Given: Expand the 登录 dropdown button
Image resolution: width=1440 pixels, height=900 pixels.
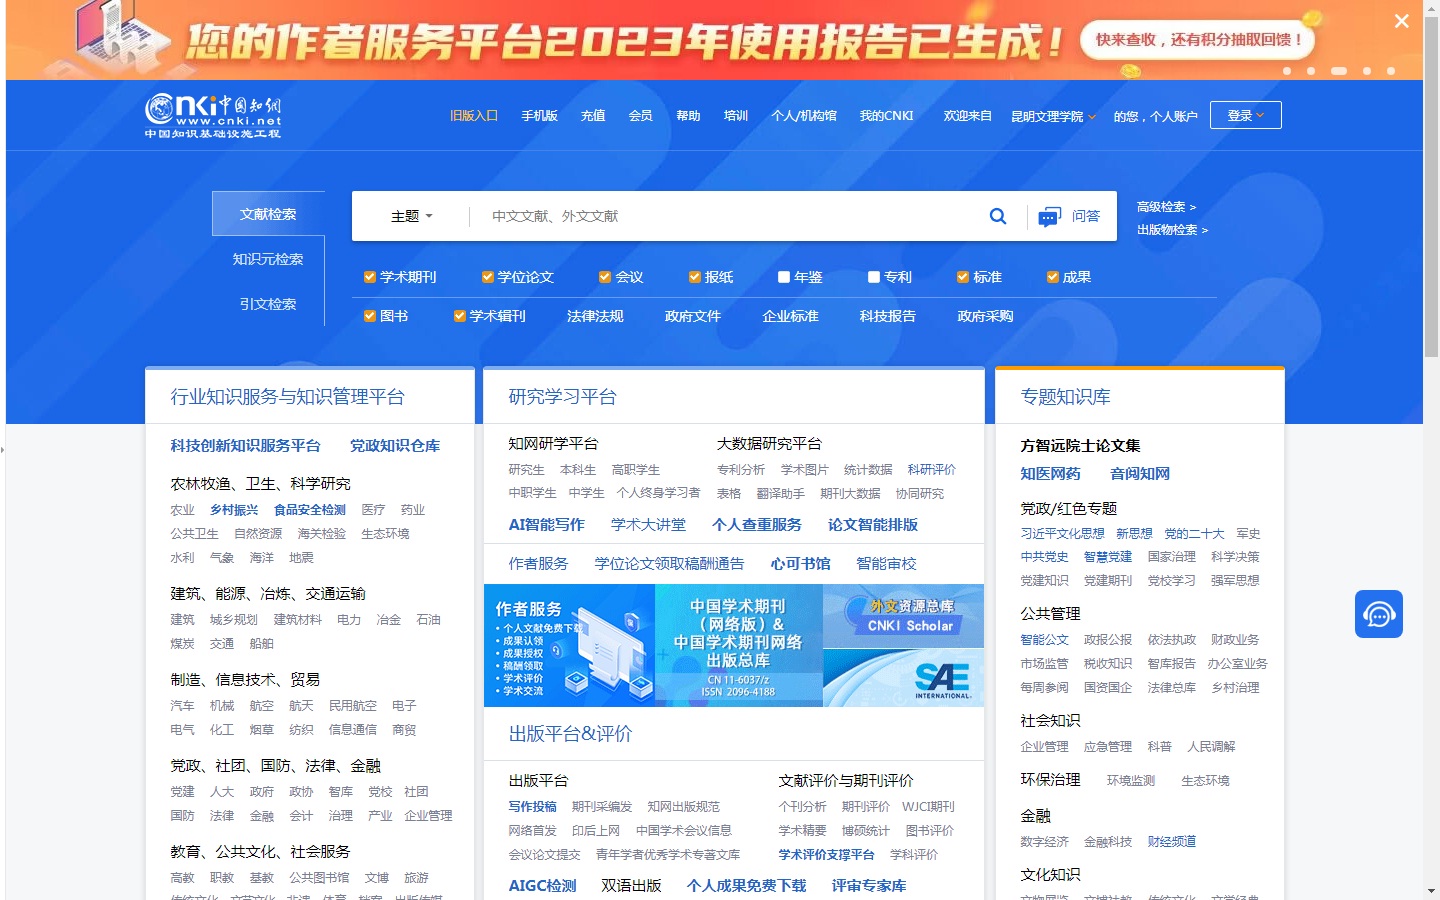Looking at the screenshot, I should pyautogui.click(x=1245, y=115).
